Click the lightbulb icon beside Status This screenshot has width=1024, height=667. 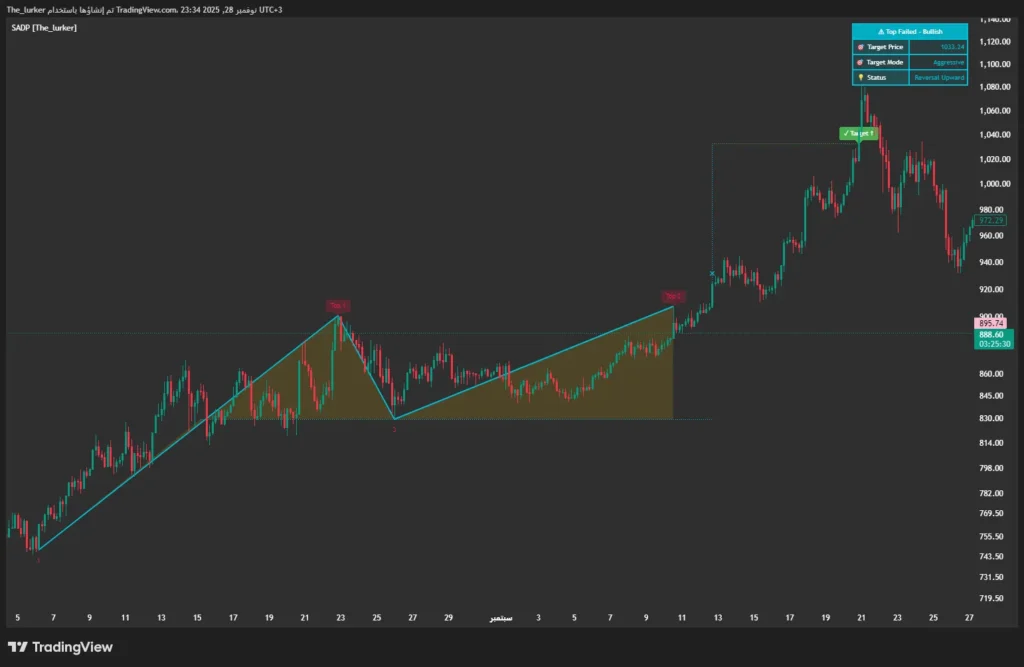click(x=860, y=78)
